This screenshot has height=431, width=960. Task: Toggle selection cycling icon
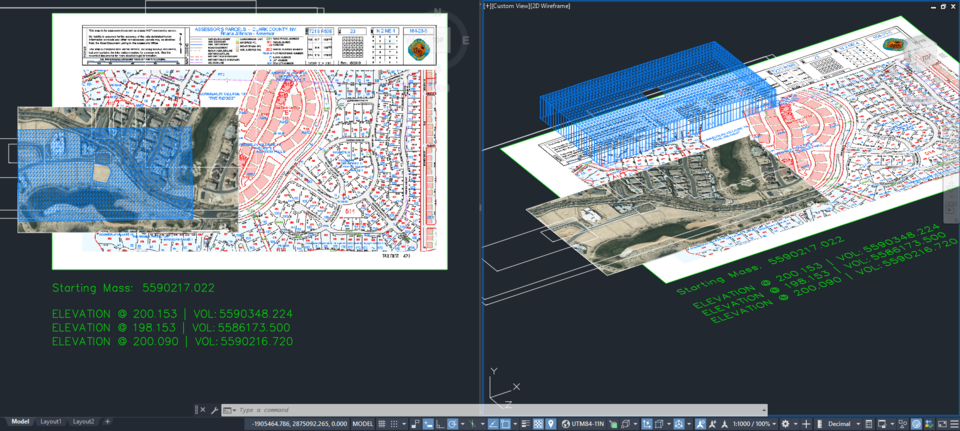614,424
